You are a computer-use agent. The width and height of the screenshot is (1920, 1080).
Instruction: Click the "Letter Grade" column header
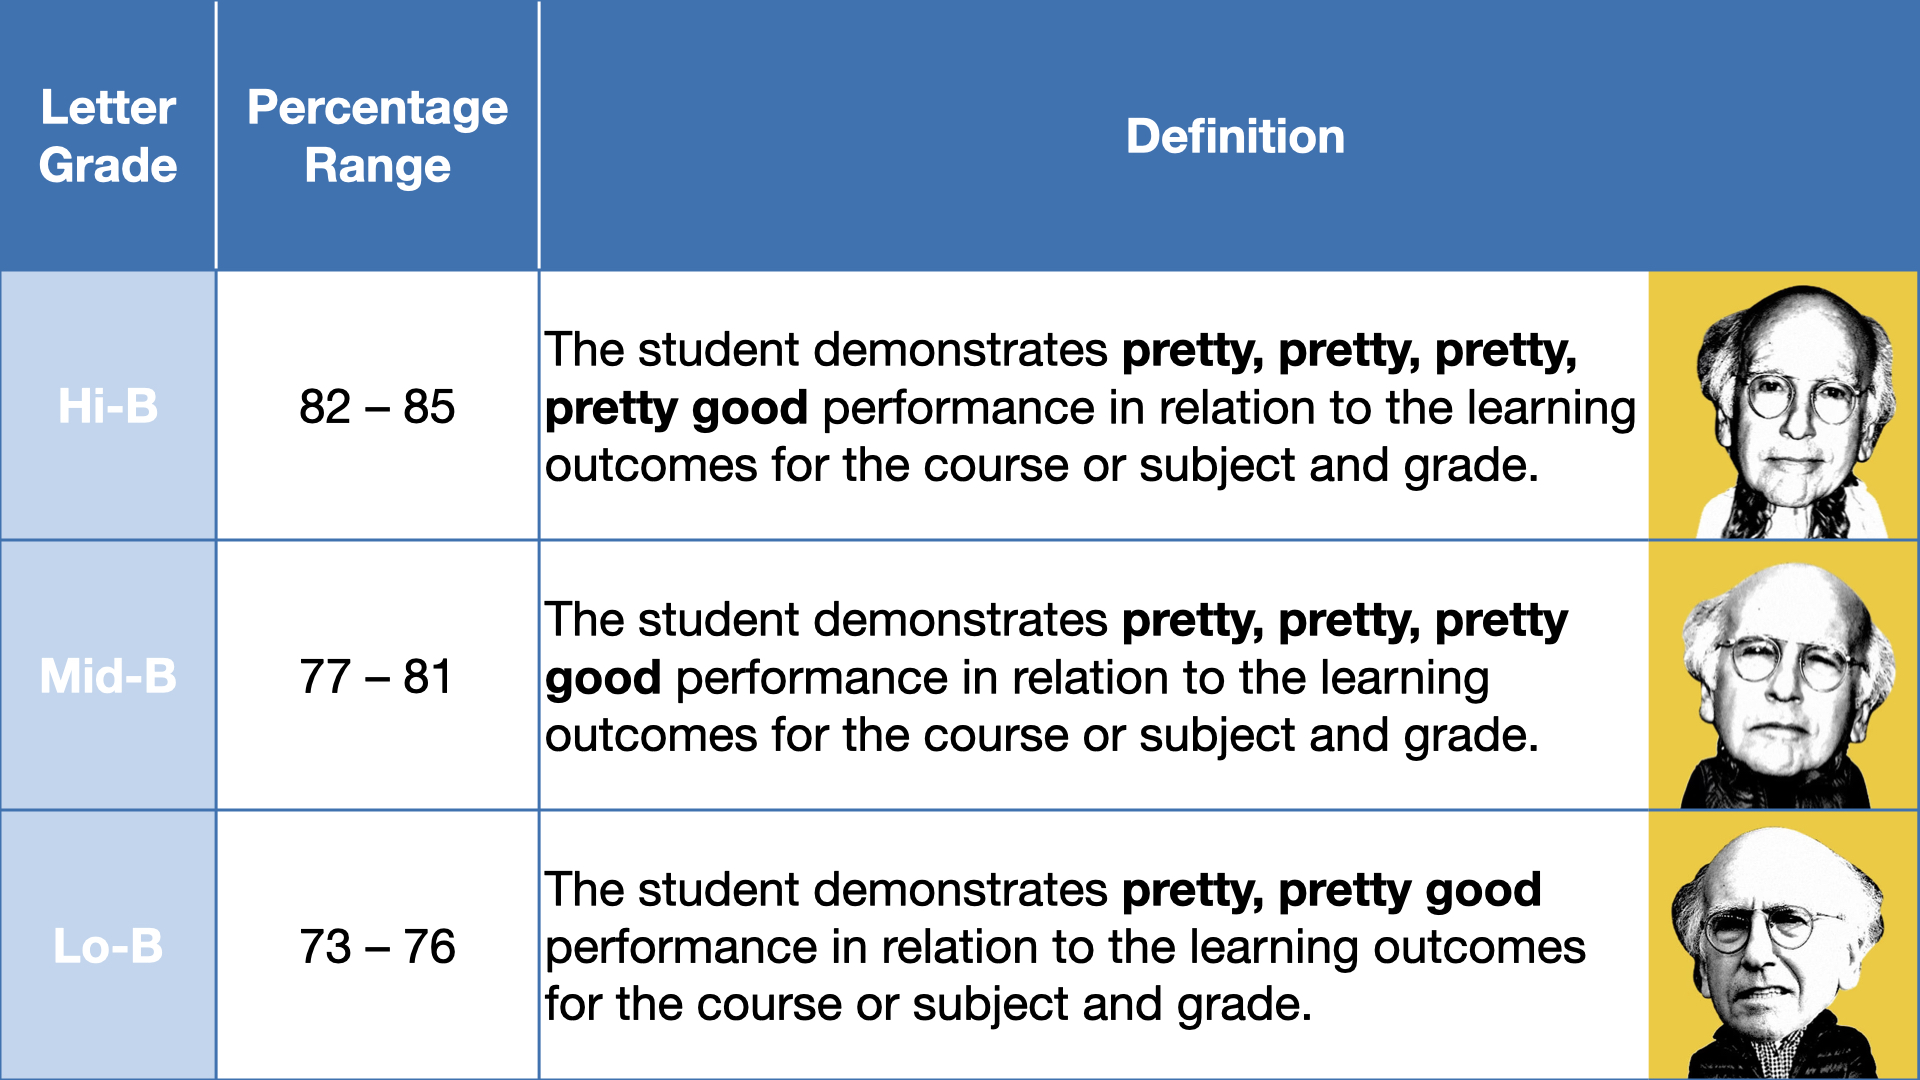coord(108,136)
